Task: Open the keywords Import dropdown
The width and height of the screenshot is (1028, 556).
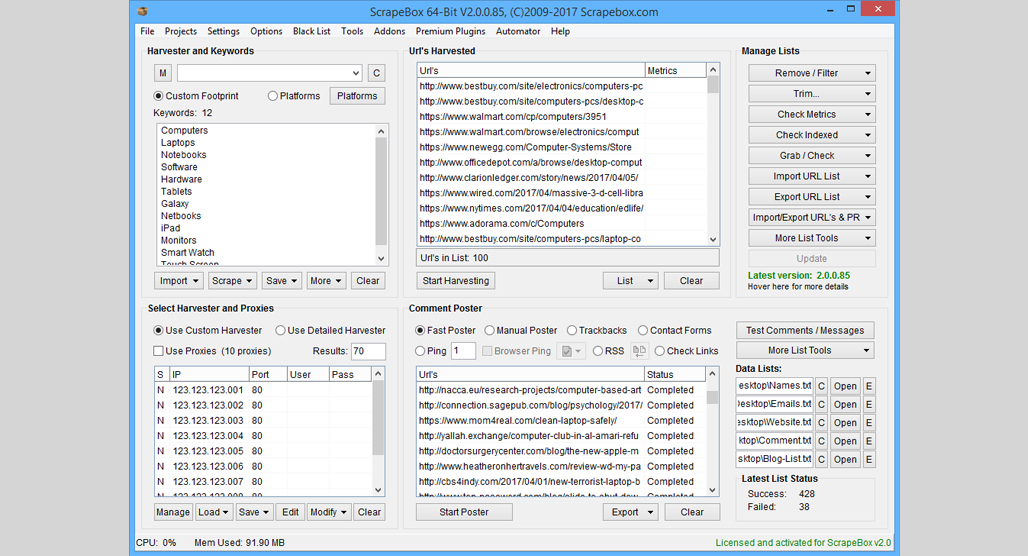Action: 178,281
